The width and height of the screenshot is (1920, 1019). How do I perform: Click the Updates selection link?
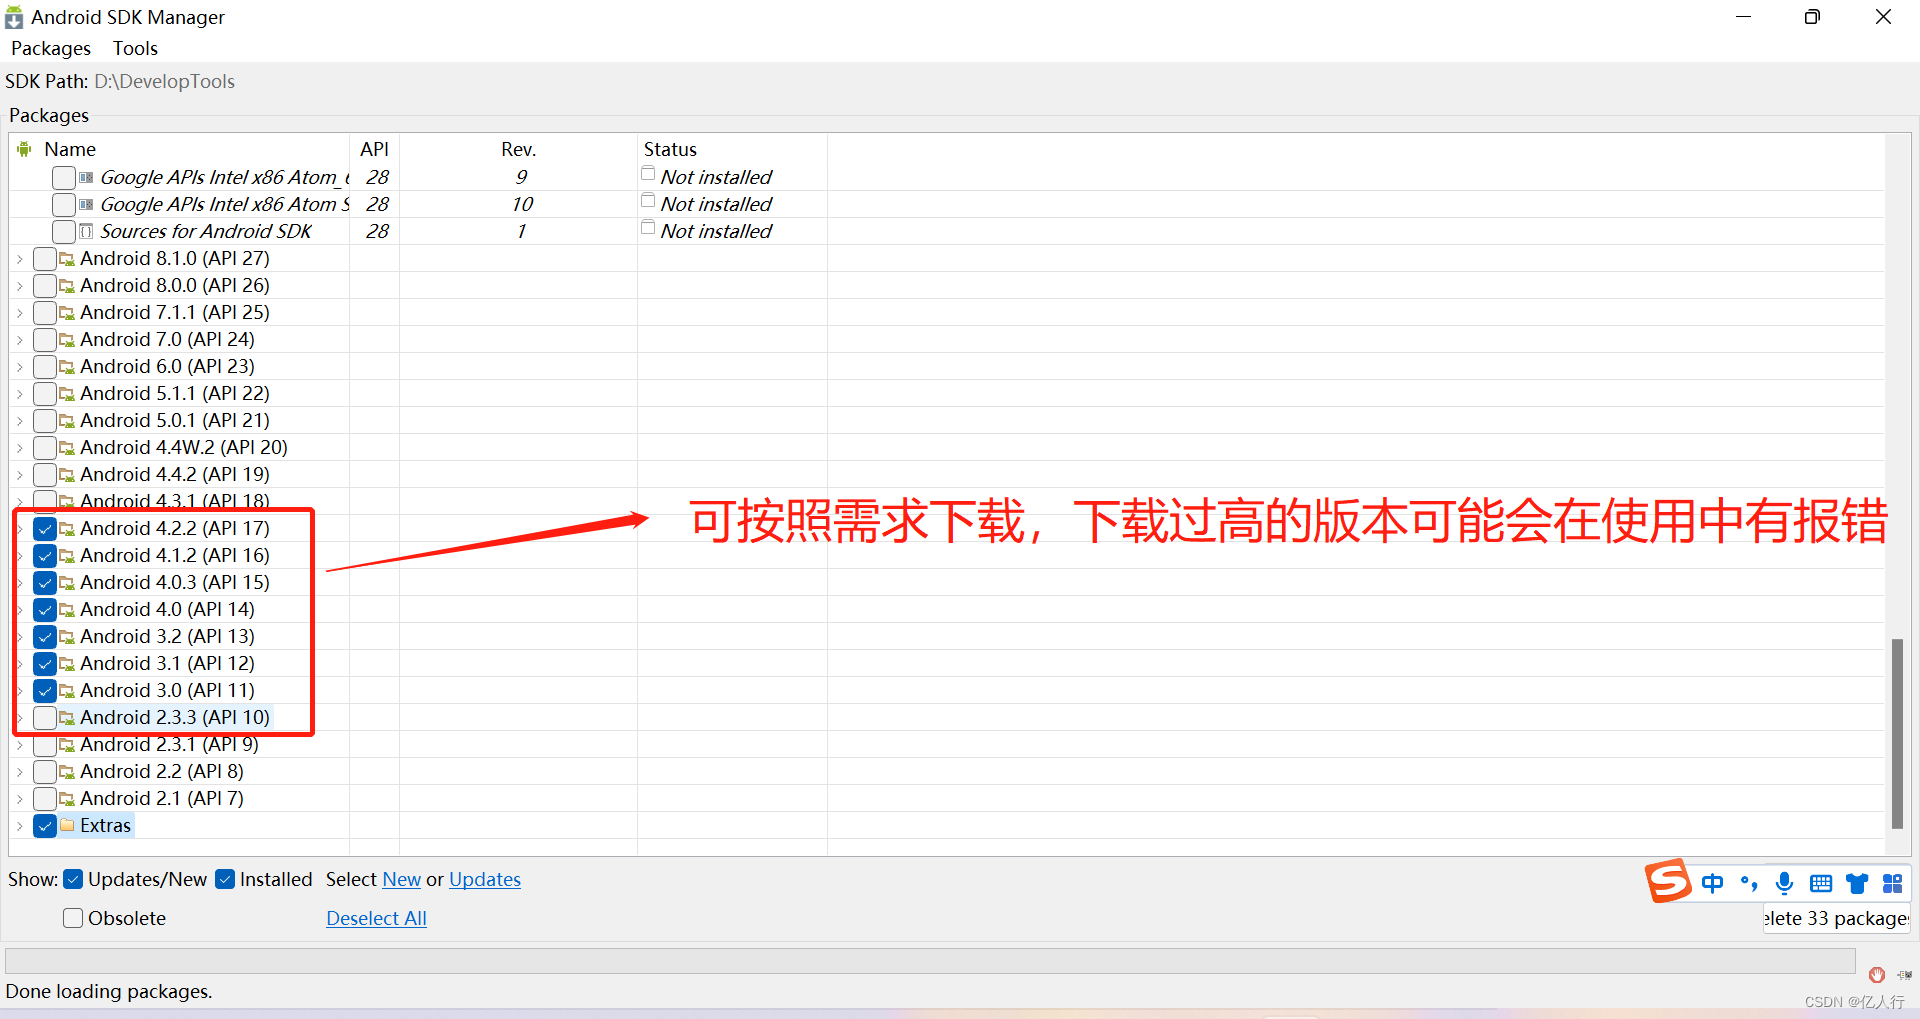(x=485, y=879)
